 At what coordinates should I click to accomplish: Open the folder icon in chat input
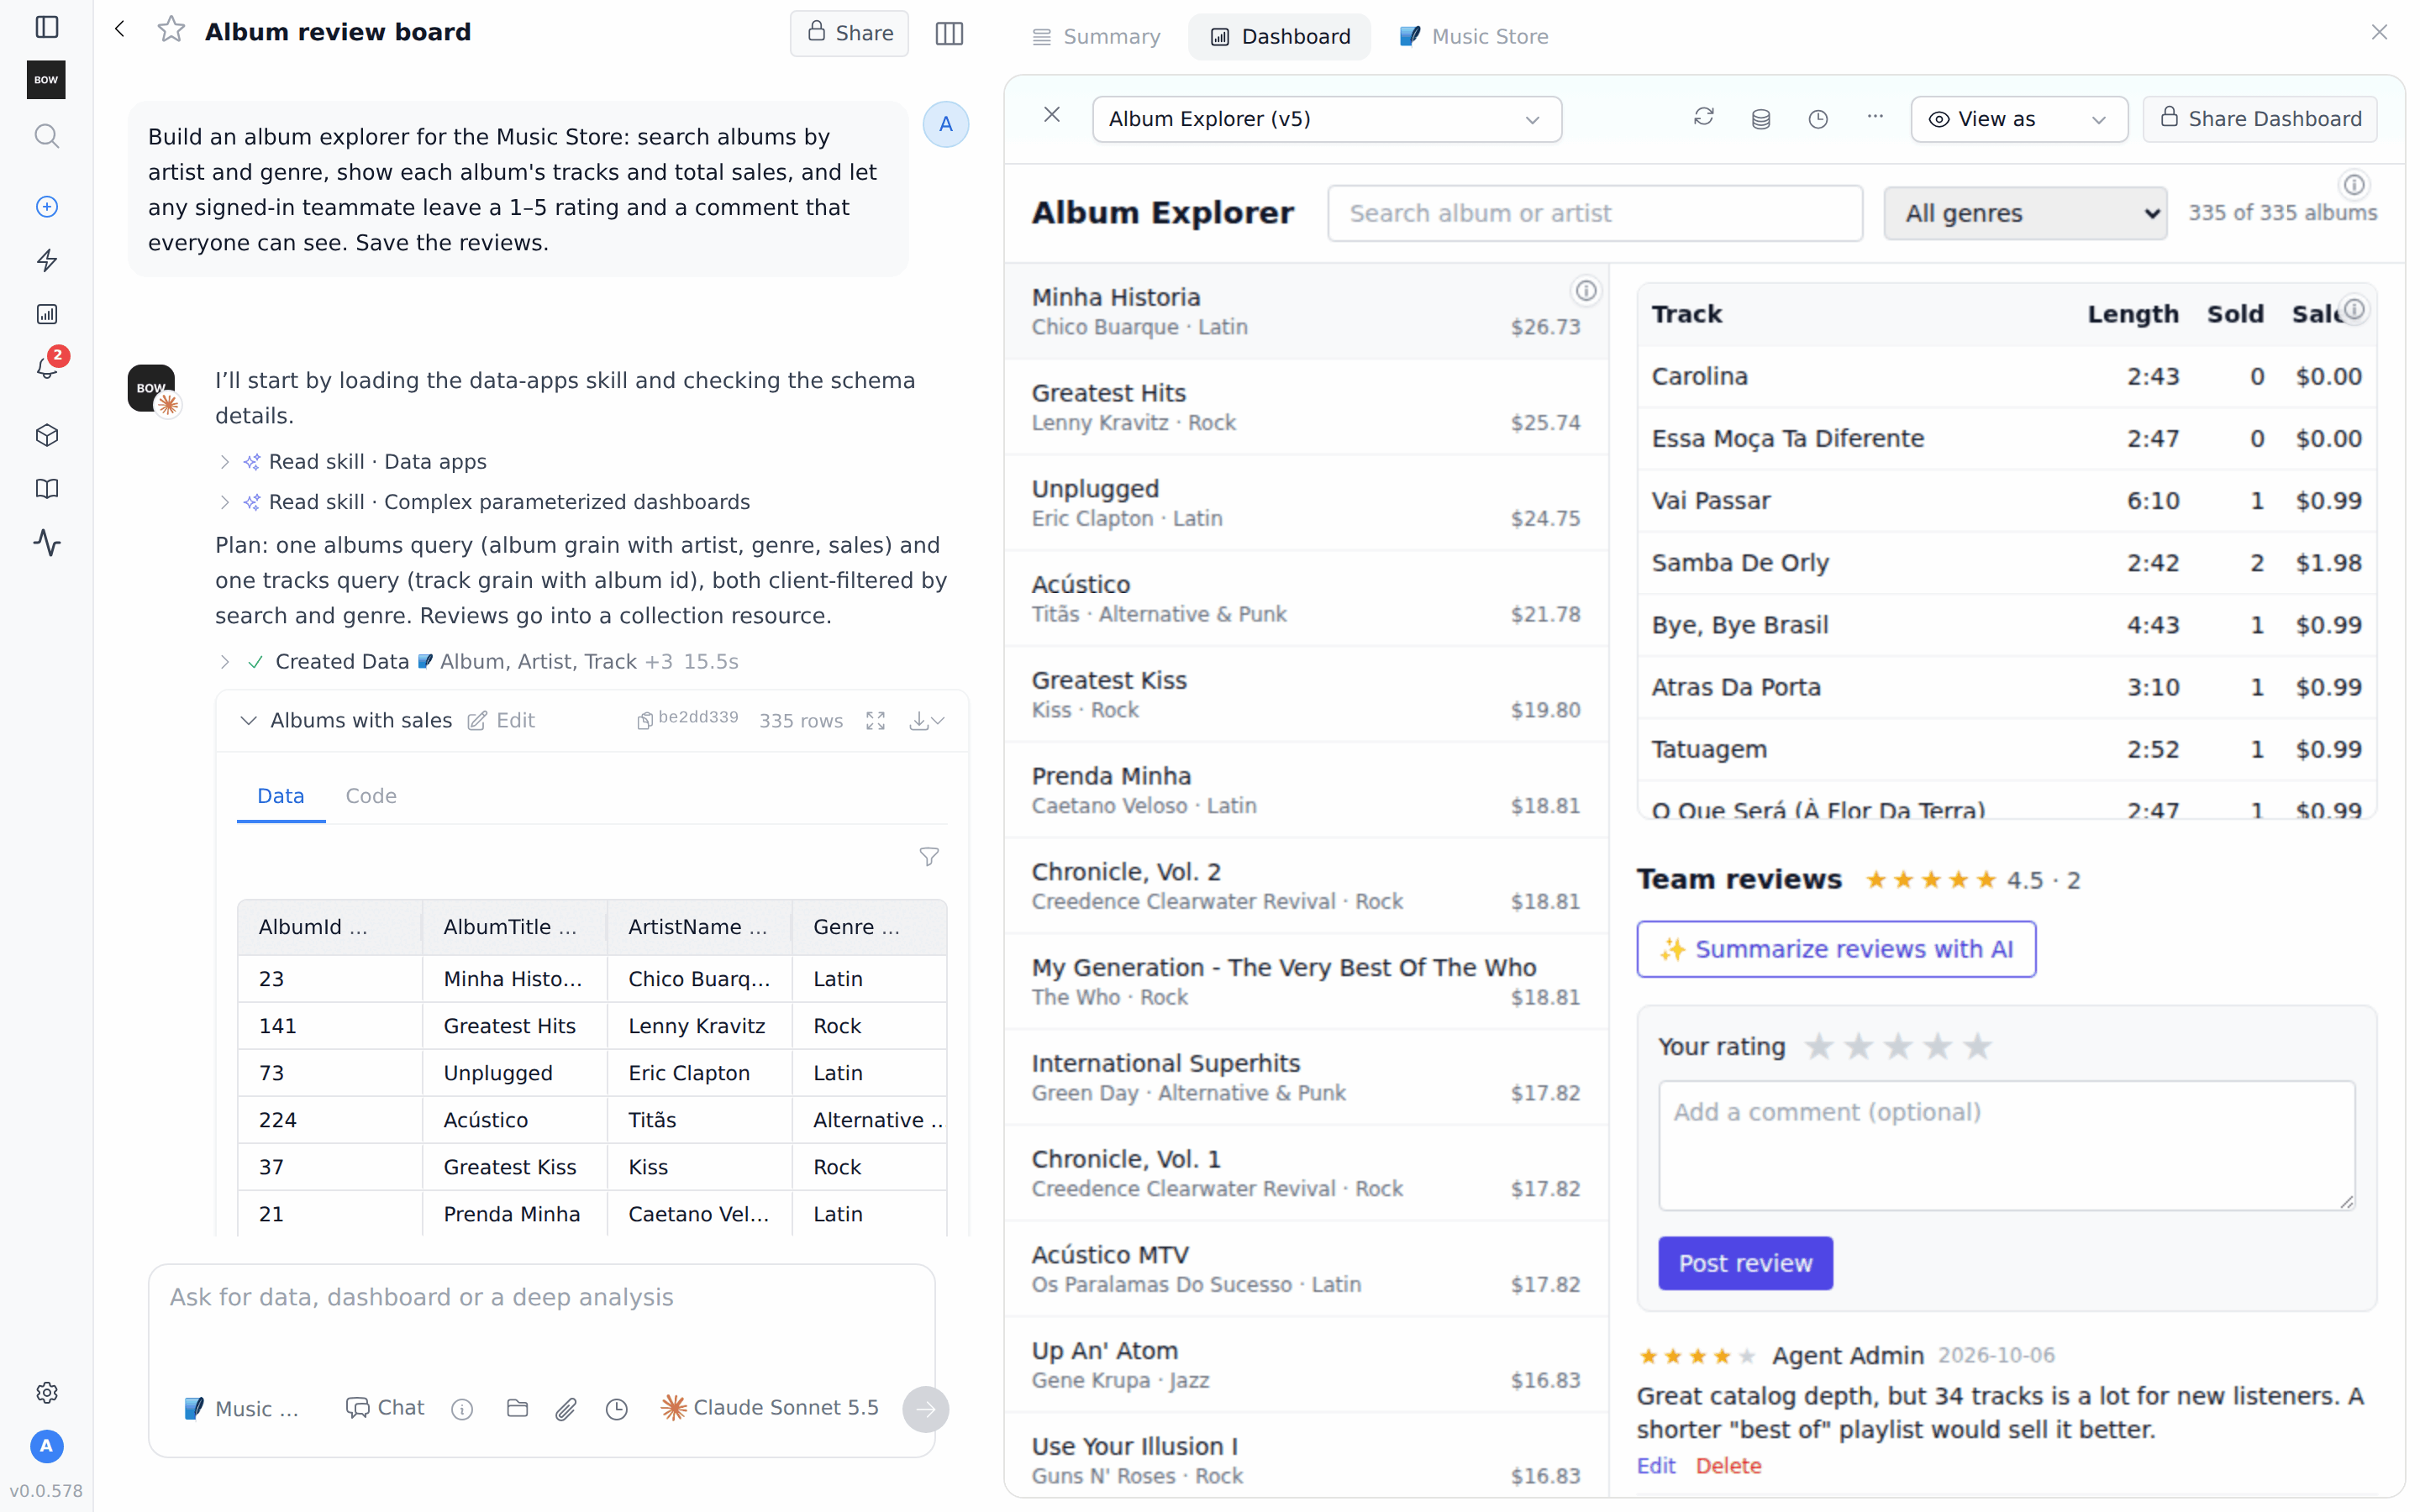pos(517,1408)
